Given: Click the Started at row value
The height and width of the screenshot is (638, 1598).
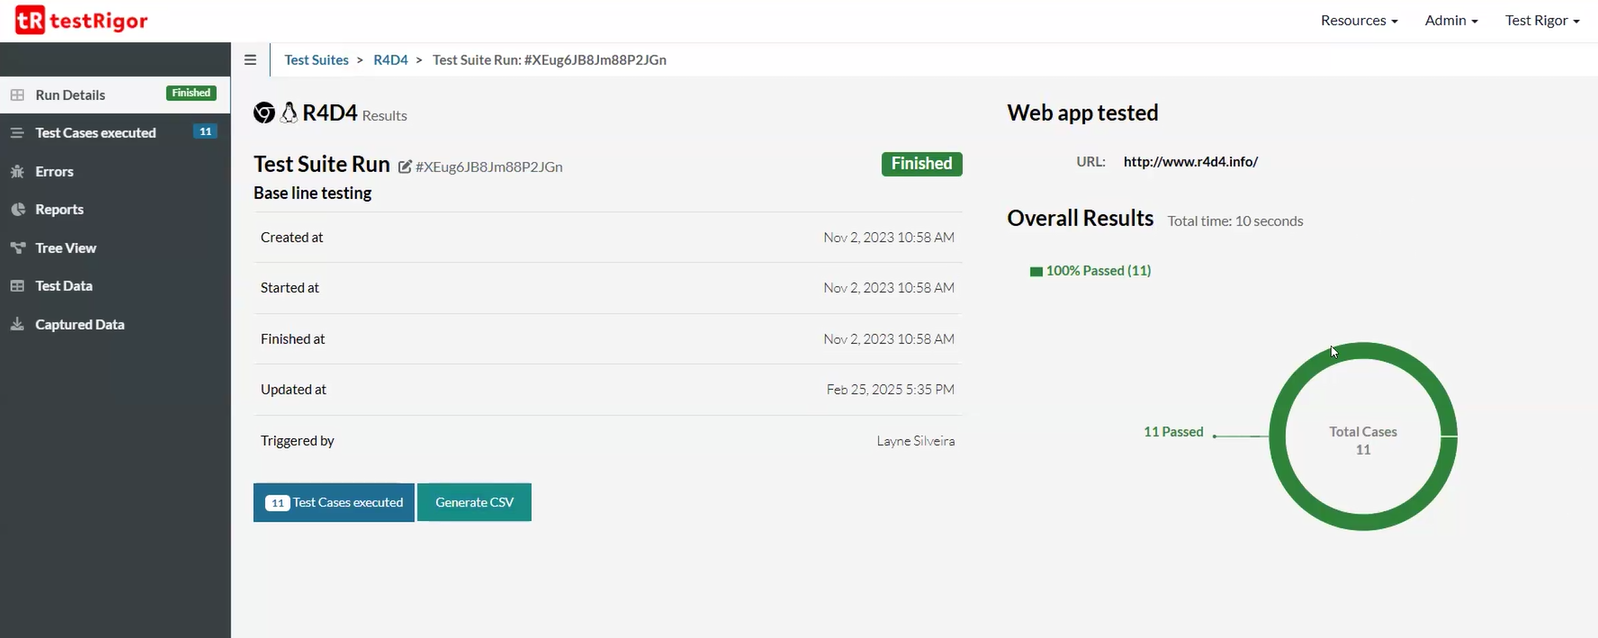Looking at the screenshot, I should coord(889,288).
